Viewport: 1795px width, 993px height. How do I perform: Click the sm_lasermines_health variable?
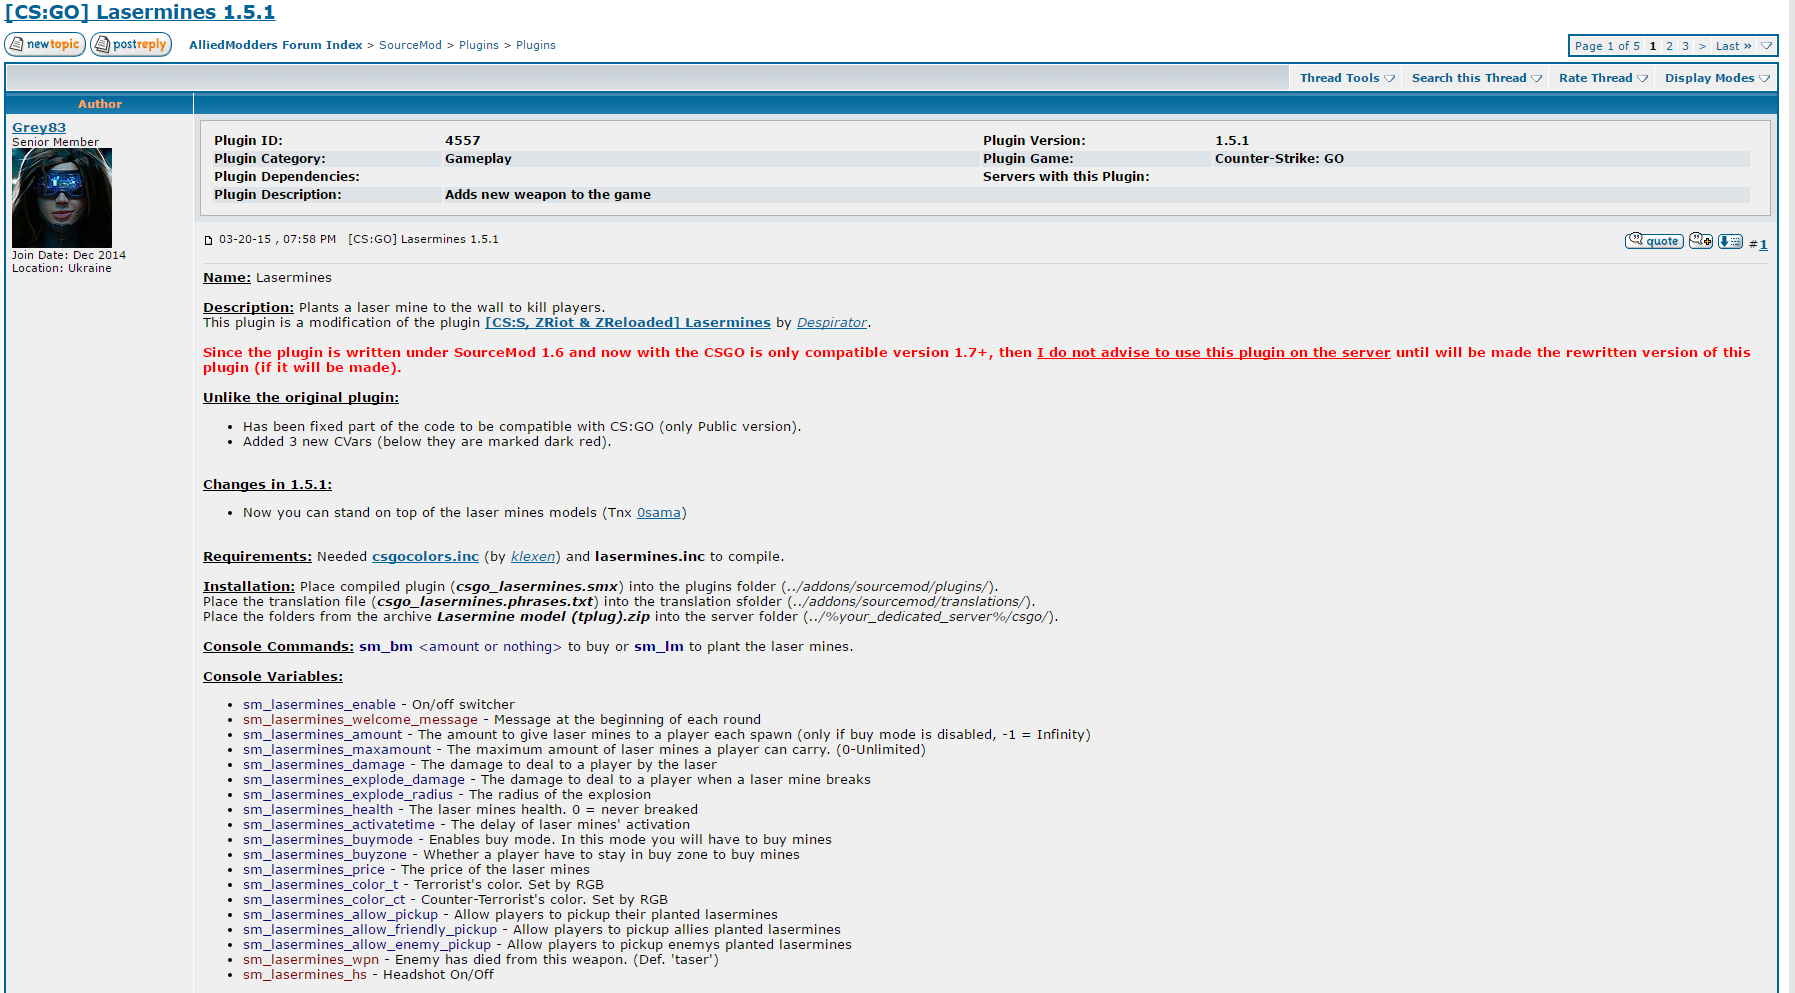318,809
